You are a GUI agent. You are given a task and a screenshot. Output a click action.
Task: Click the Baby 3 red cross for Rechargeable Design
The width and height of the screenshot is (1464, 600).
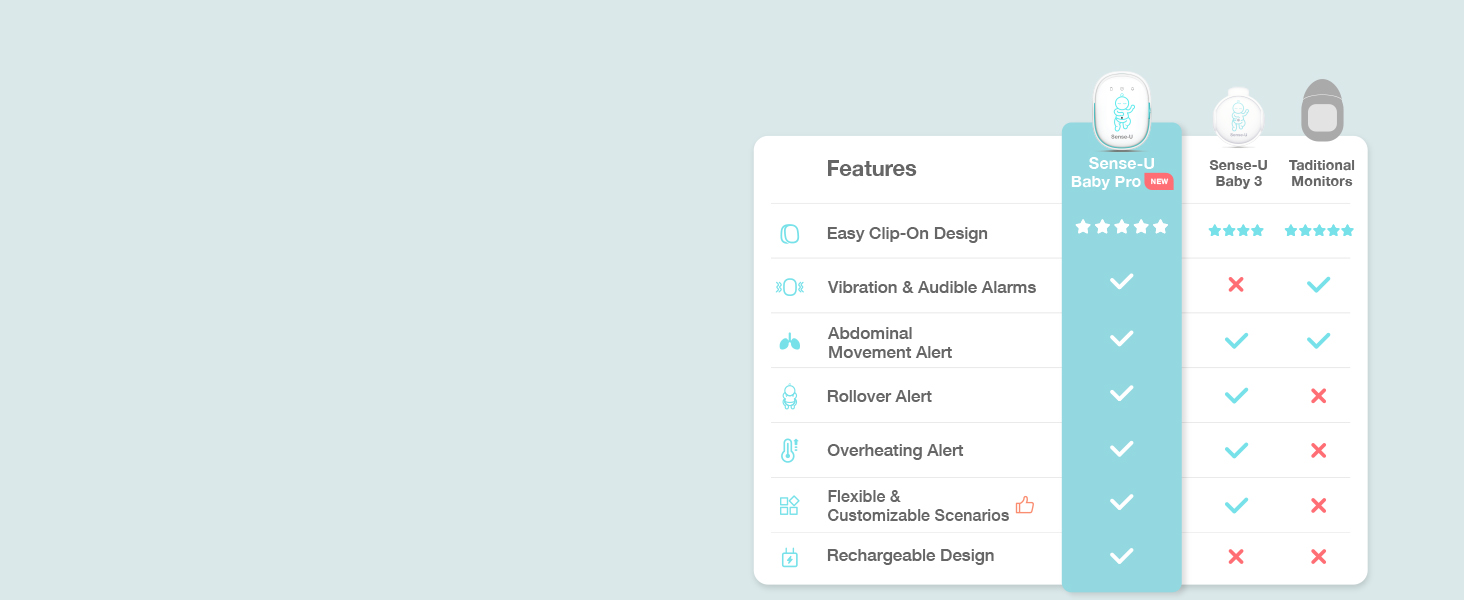click(1236, 557)
